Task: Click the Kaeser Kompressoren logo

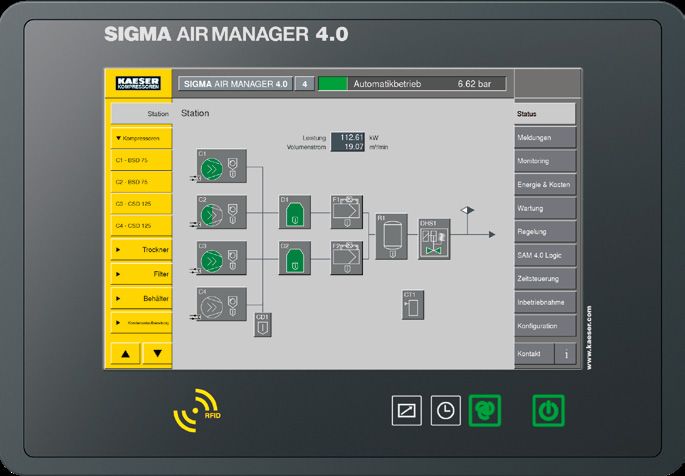Action: point(138,83)
